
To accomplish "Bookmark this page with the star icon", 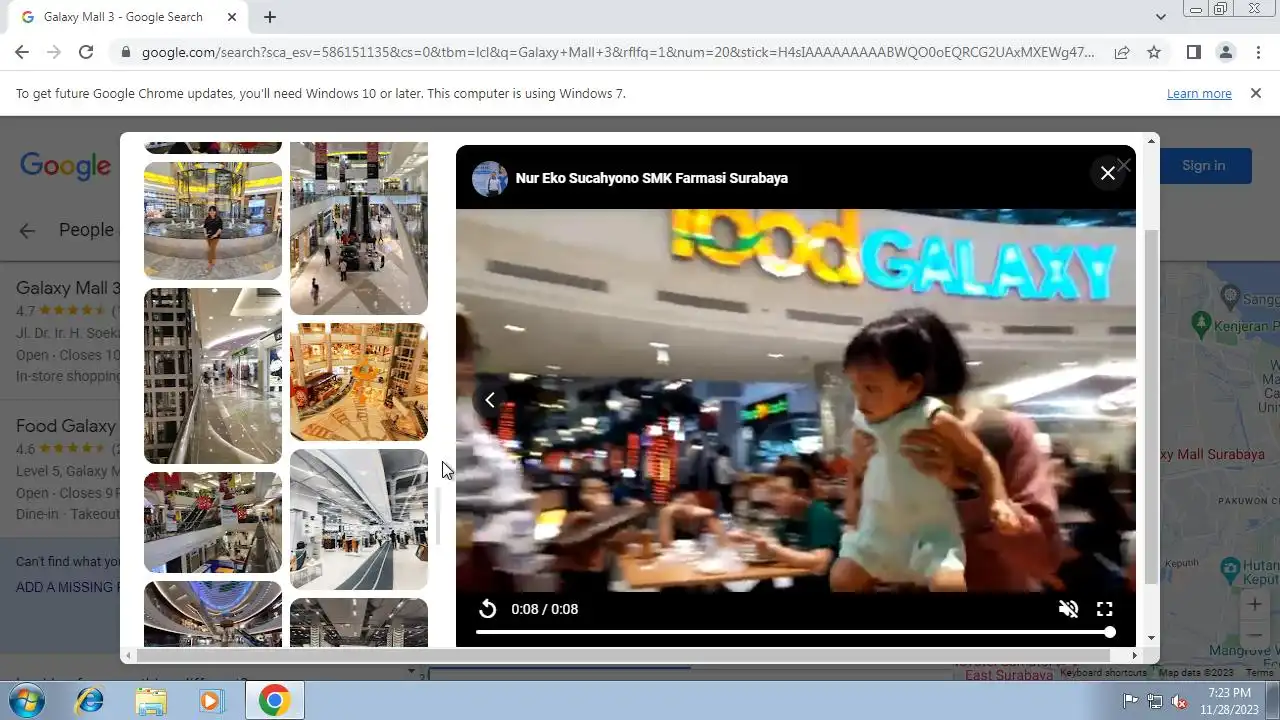I will 1154,52.
